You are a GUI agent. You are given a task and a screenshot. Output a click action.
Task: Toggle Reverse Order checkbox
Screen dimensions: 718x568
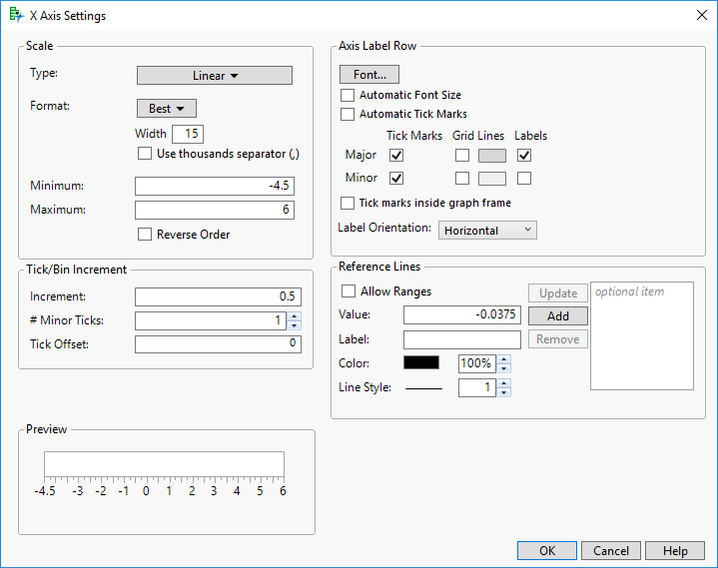146,235
